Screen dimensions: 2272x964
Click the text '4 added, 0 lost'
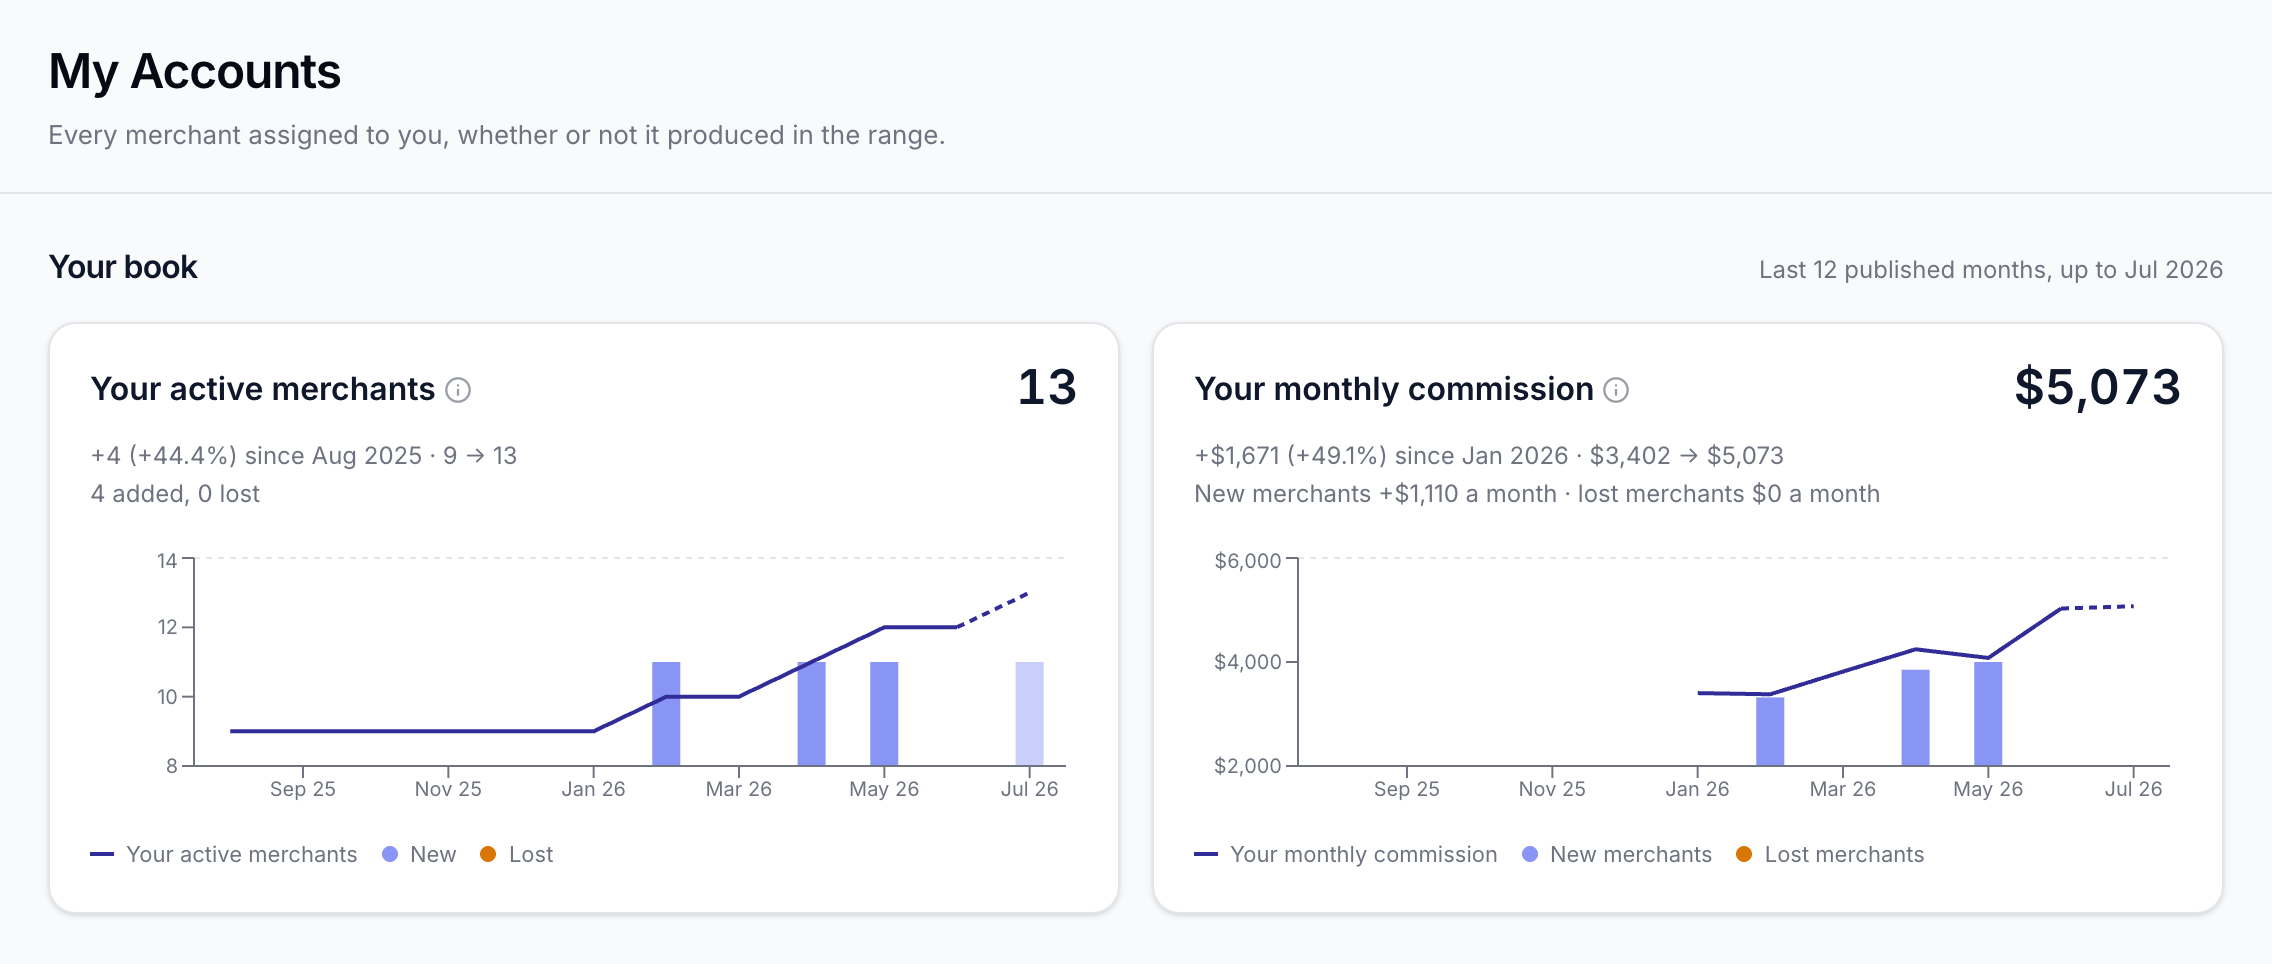coord(175,494)
